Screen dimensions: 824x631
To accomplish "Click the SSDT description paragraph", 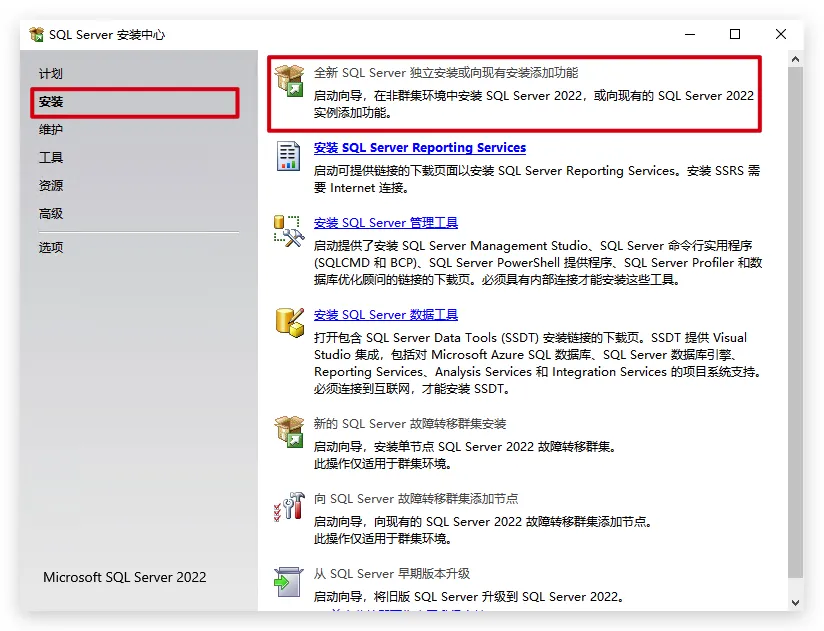I will [538, 363].
